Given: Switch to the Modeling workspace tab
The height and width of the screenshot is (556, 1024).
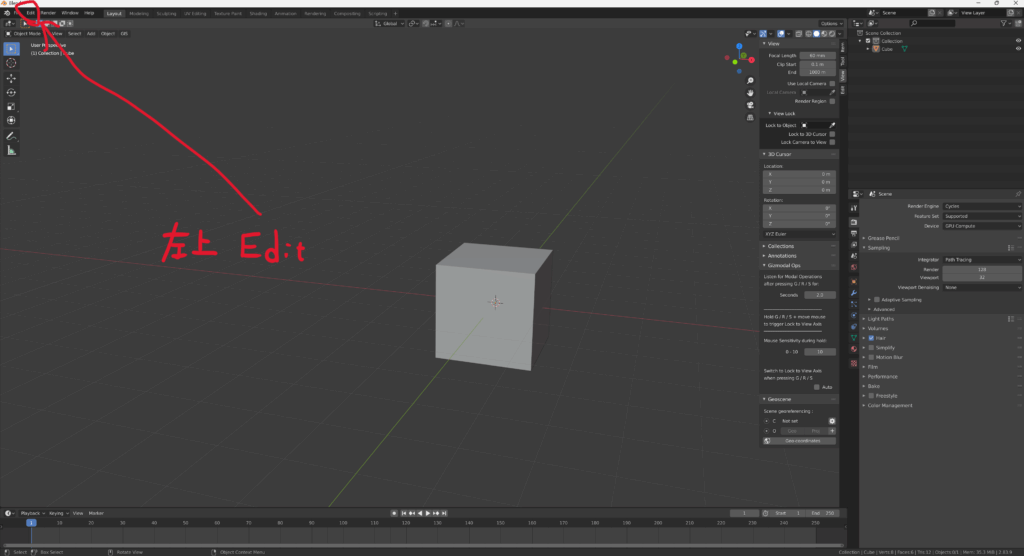Looking at the screenshot, I should [x=139, y=13].
